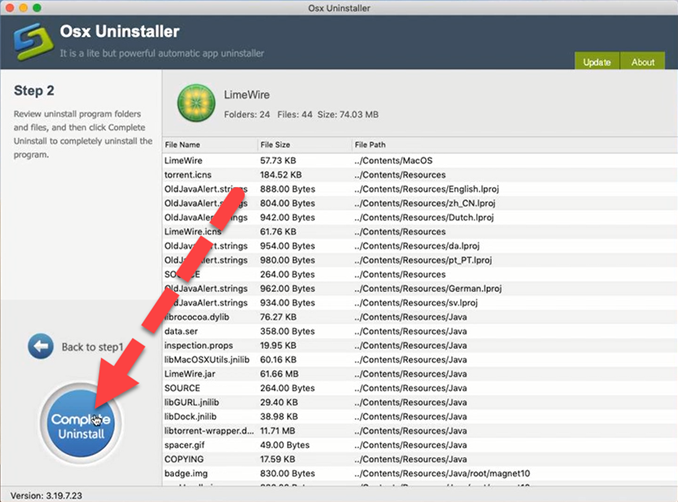
Task: Click the Size: 74.03 MB summary text
Action: tap(348, 115)
